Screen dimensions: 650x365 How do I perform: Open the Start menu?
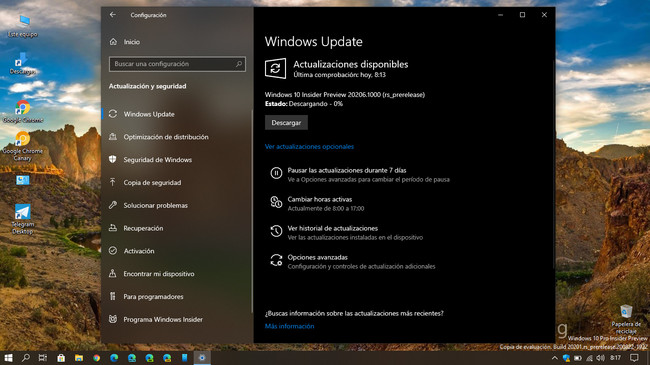tap(8, 358)
